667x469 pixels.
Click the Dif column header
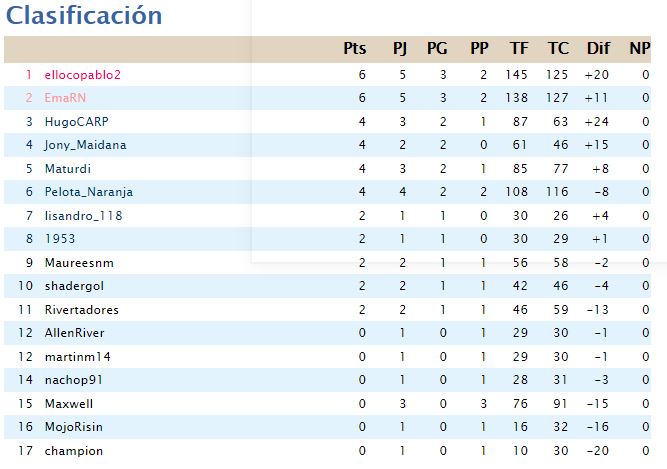(598, 48)
